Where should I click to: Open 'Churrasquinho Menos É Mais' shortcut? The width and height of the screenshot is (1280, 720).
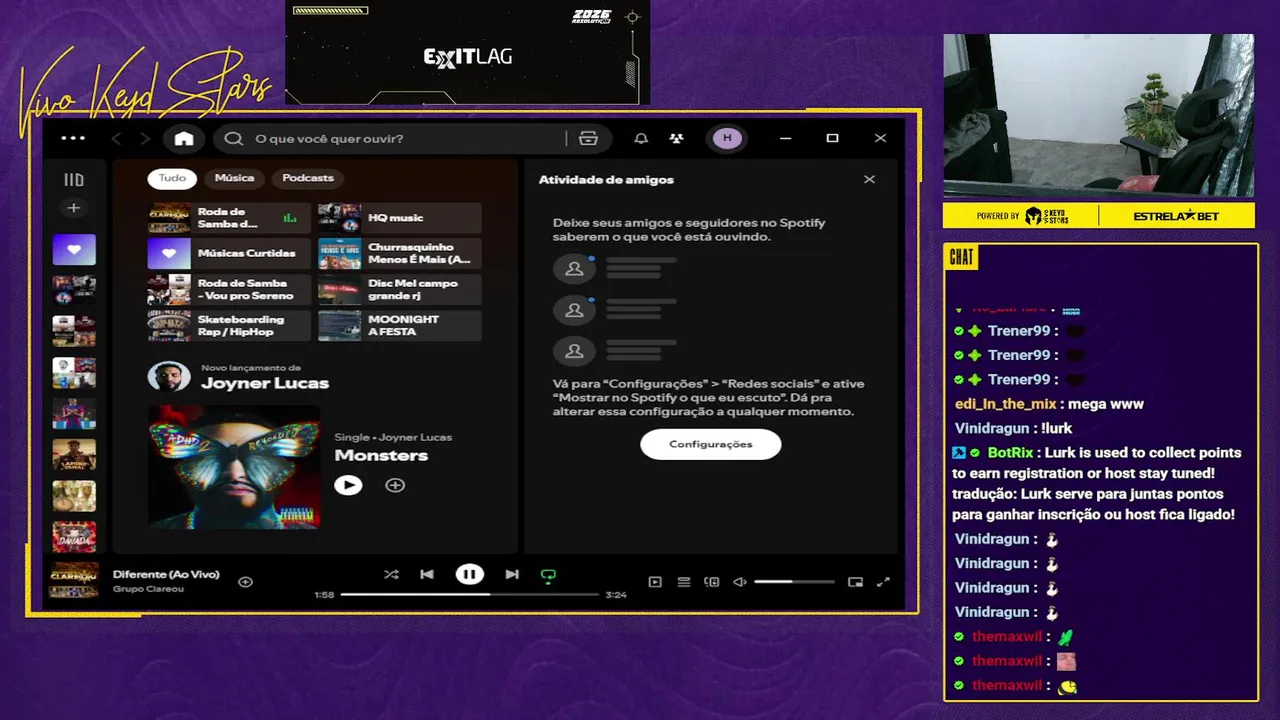[399, 254]
